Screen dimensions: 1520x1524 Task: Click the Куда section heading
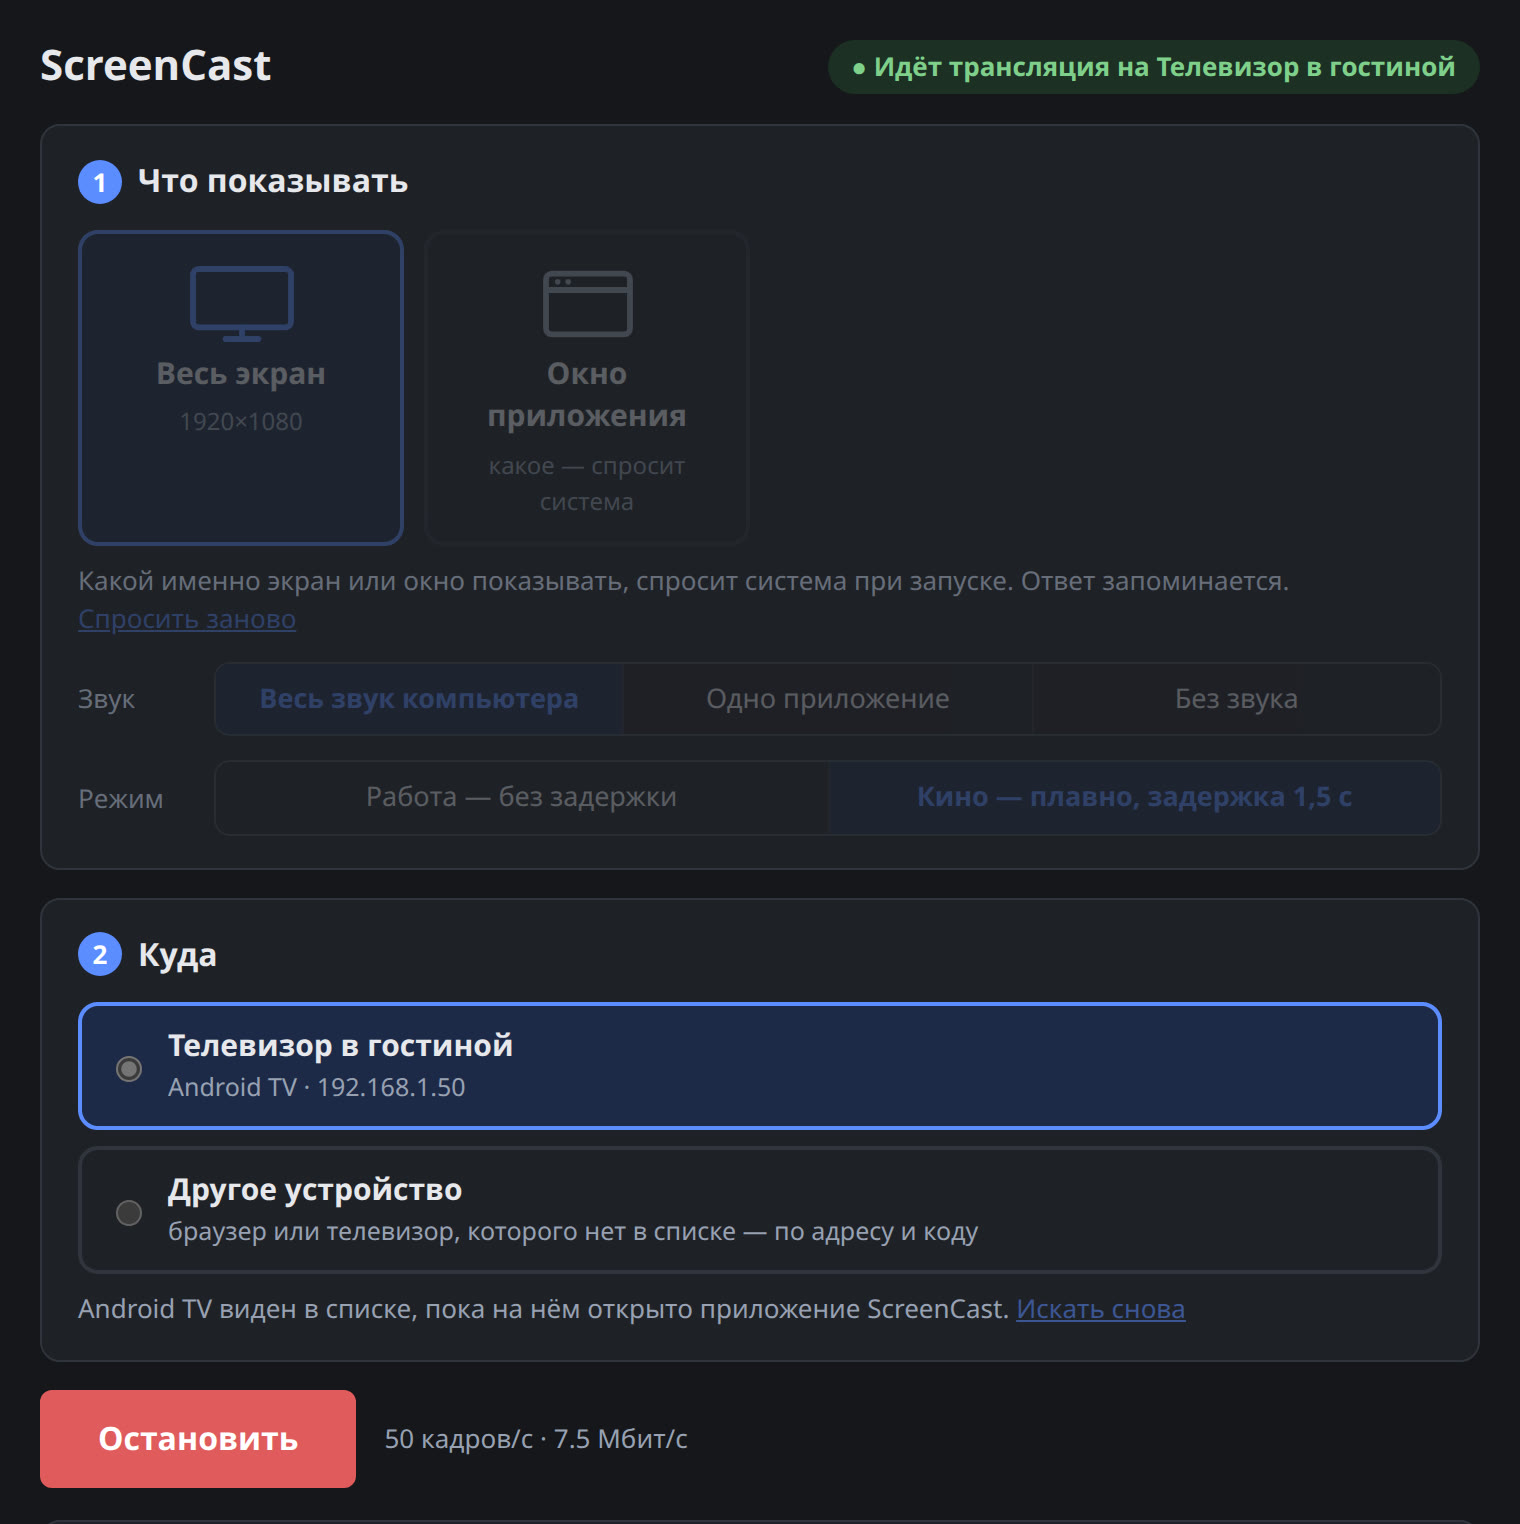coord(177,955)
